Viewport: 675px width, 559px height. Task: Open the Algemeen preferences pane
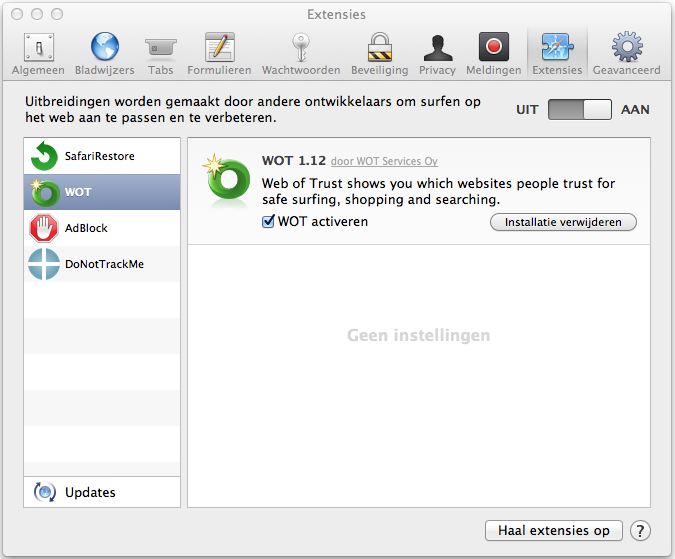pyautogui.click(x=38, y=54)
